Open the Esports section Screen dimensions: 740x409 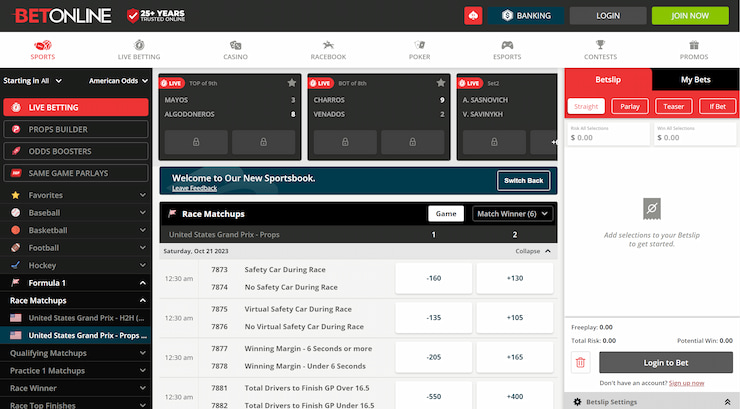click(507, 50)
